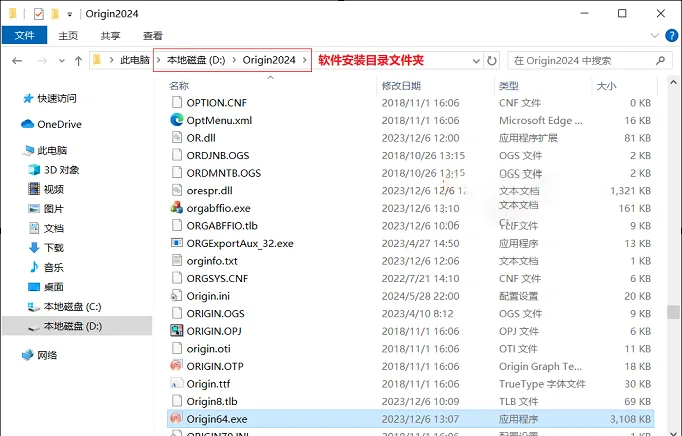
Task: Click the orginfo.txt text file icon
Action: pos(177,260)
